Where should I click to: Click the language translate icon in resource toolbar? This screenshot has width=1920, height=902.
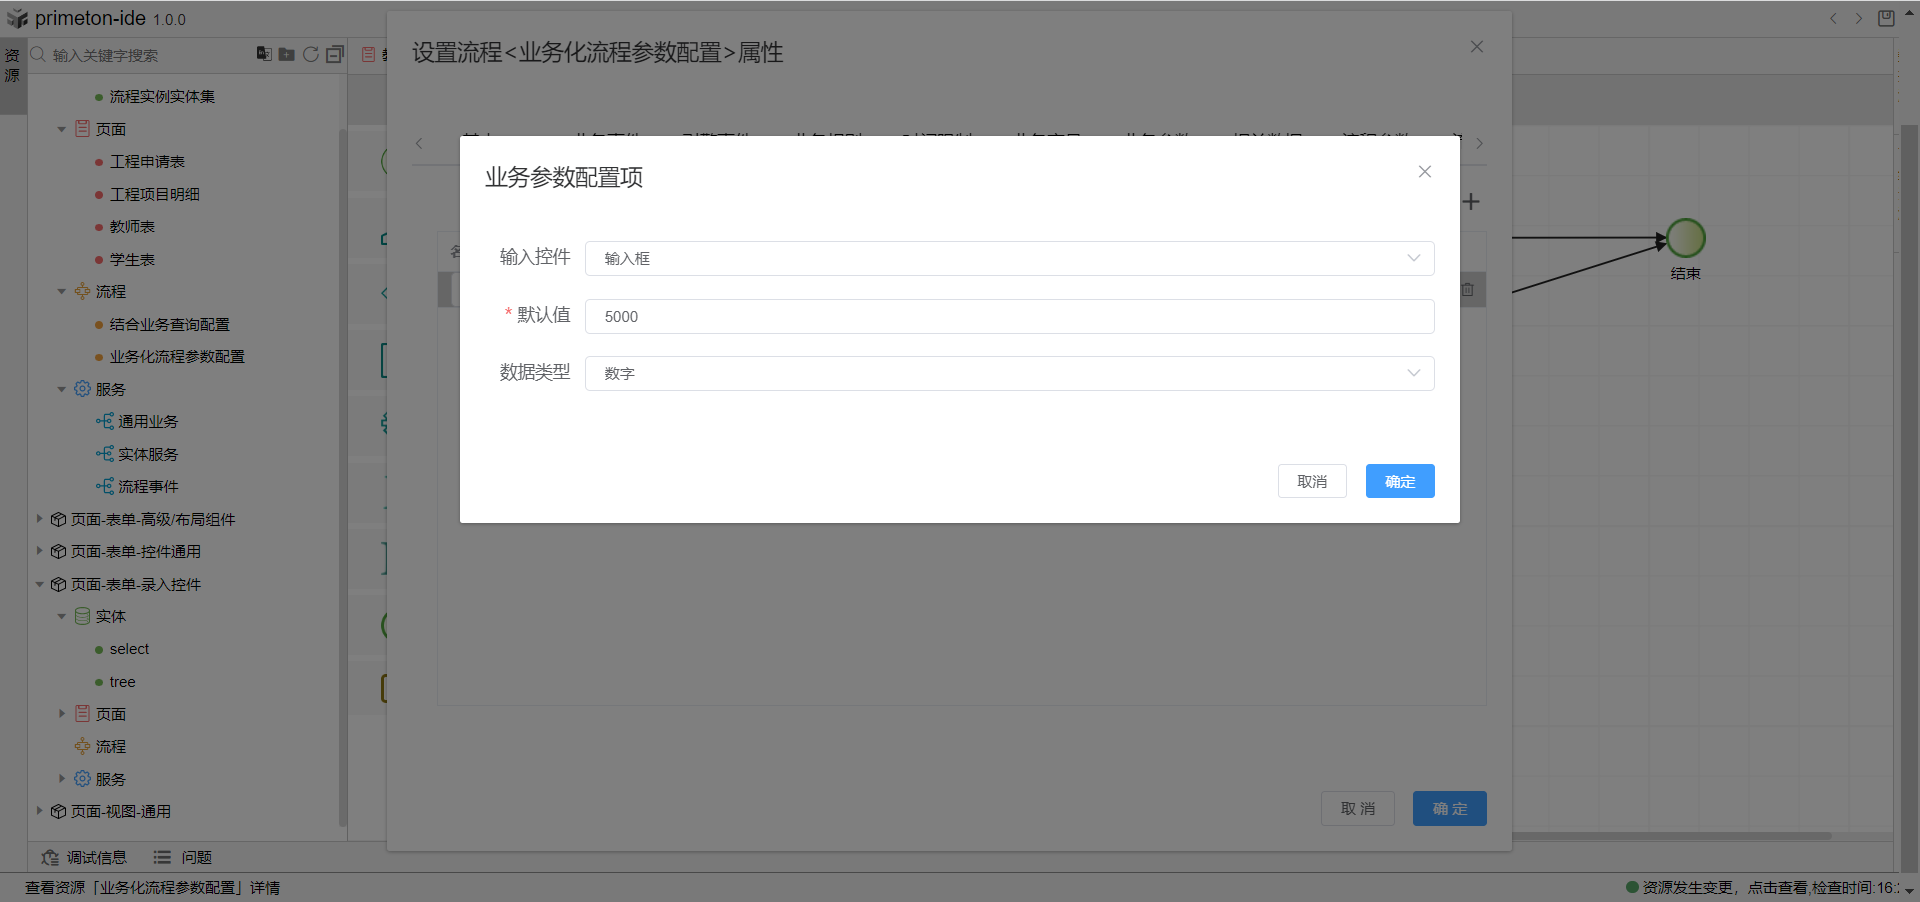(264, 54)
